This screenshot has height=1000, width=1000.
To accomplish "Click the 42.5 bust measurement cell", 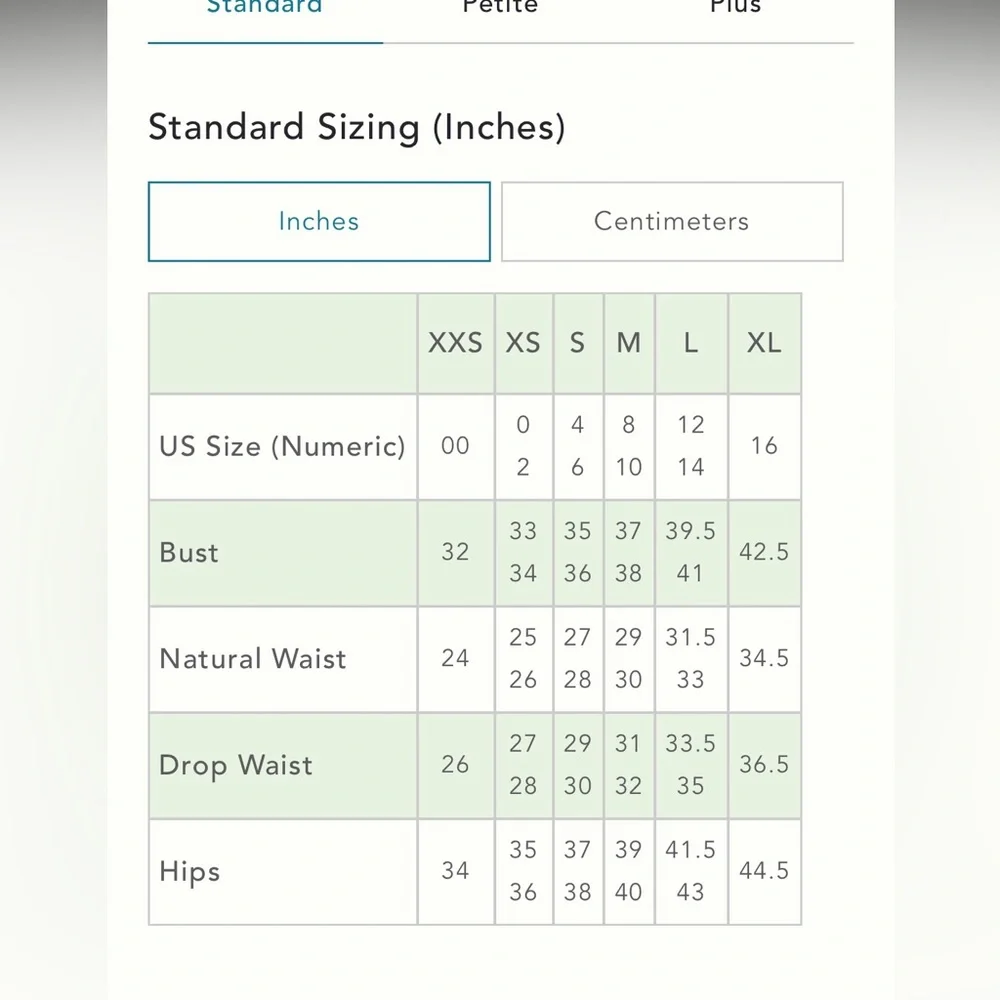I will [764, 552].
